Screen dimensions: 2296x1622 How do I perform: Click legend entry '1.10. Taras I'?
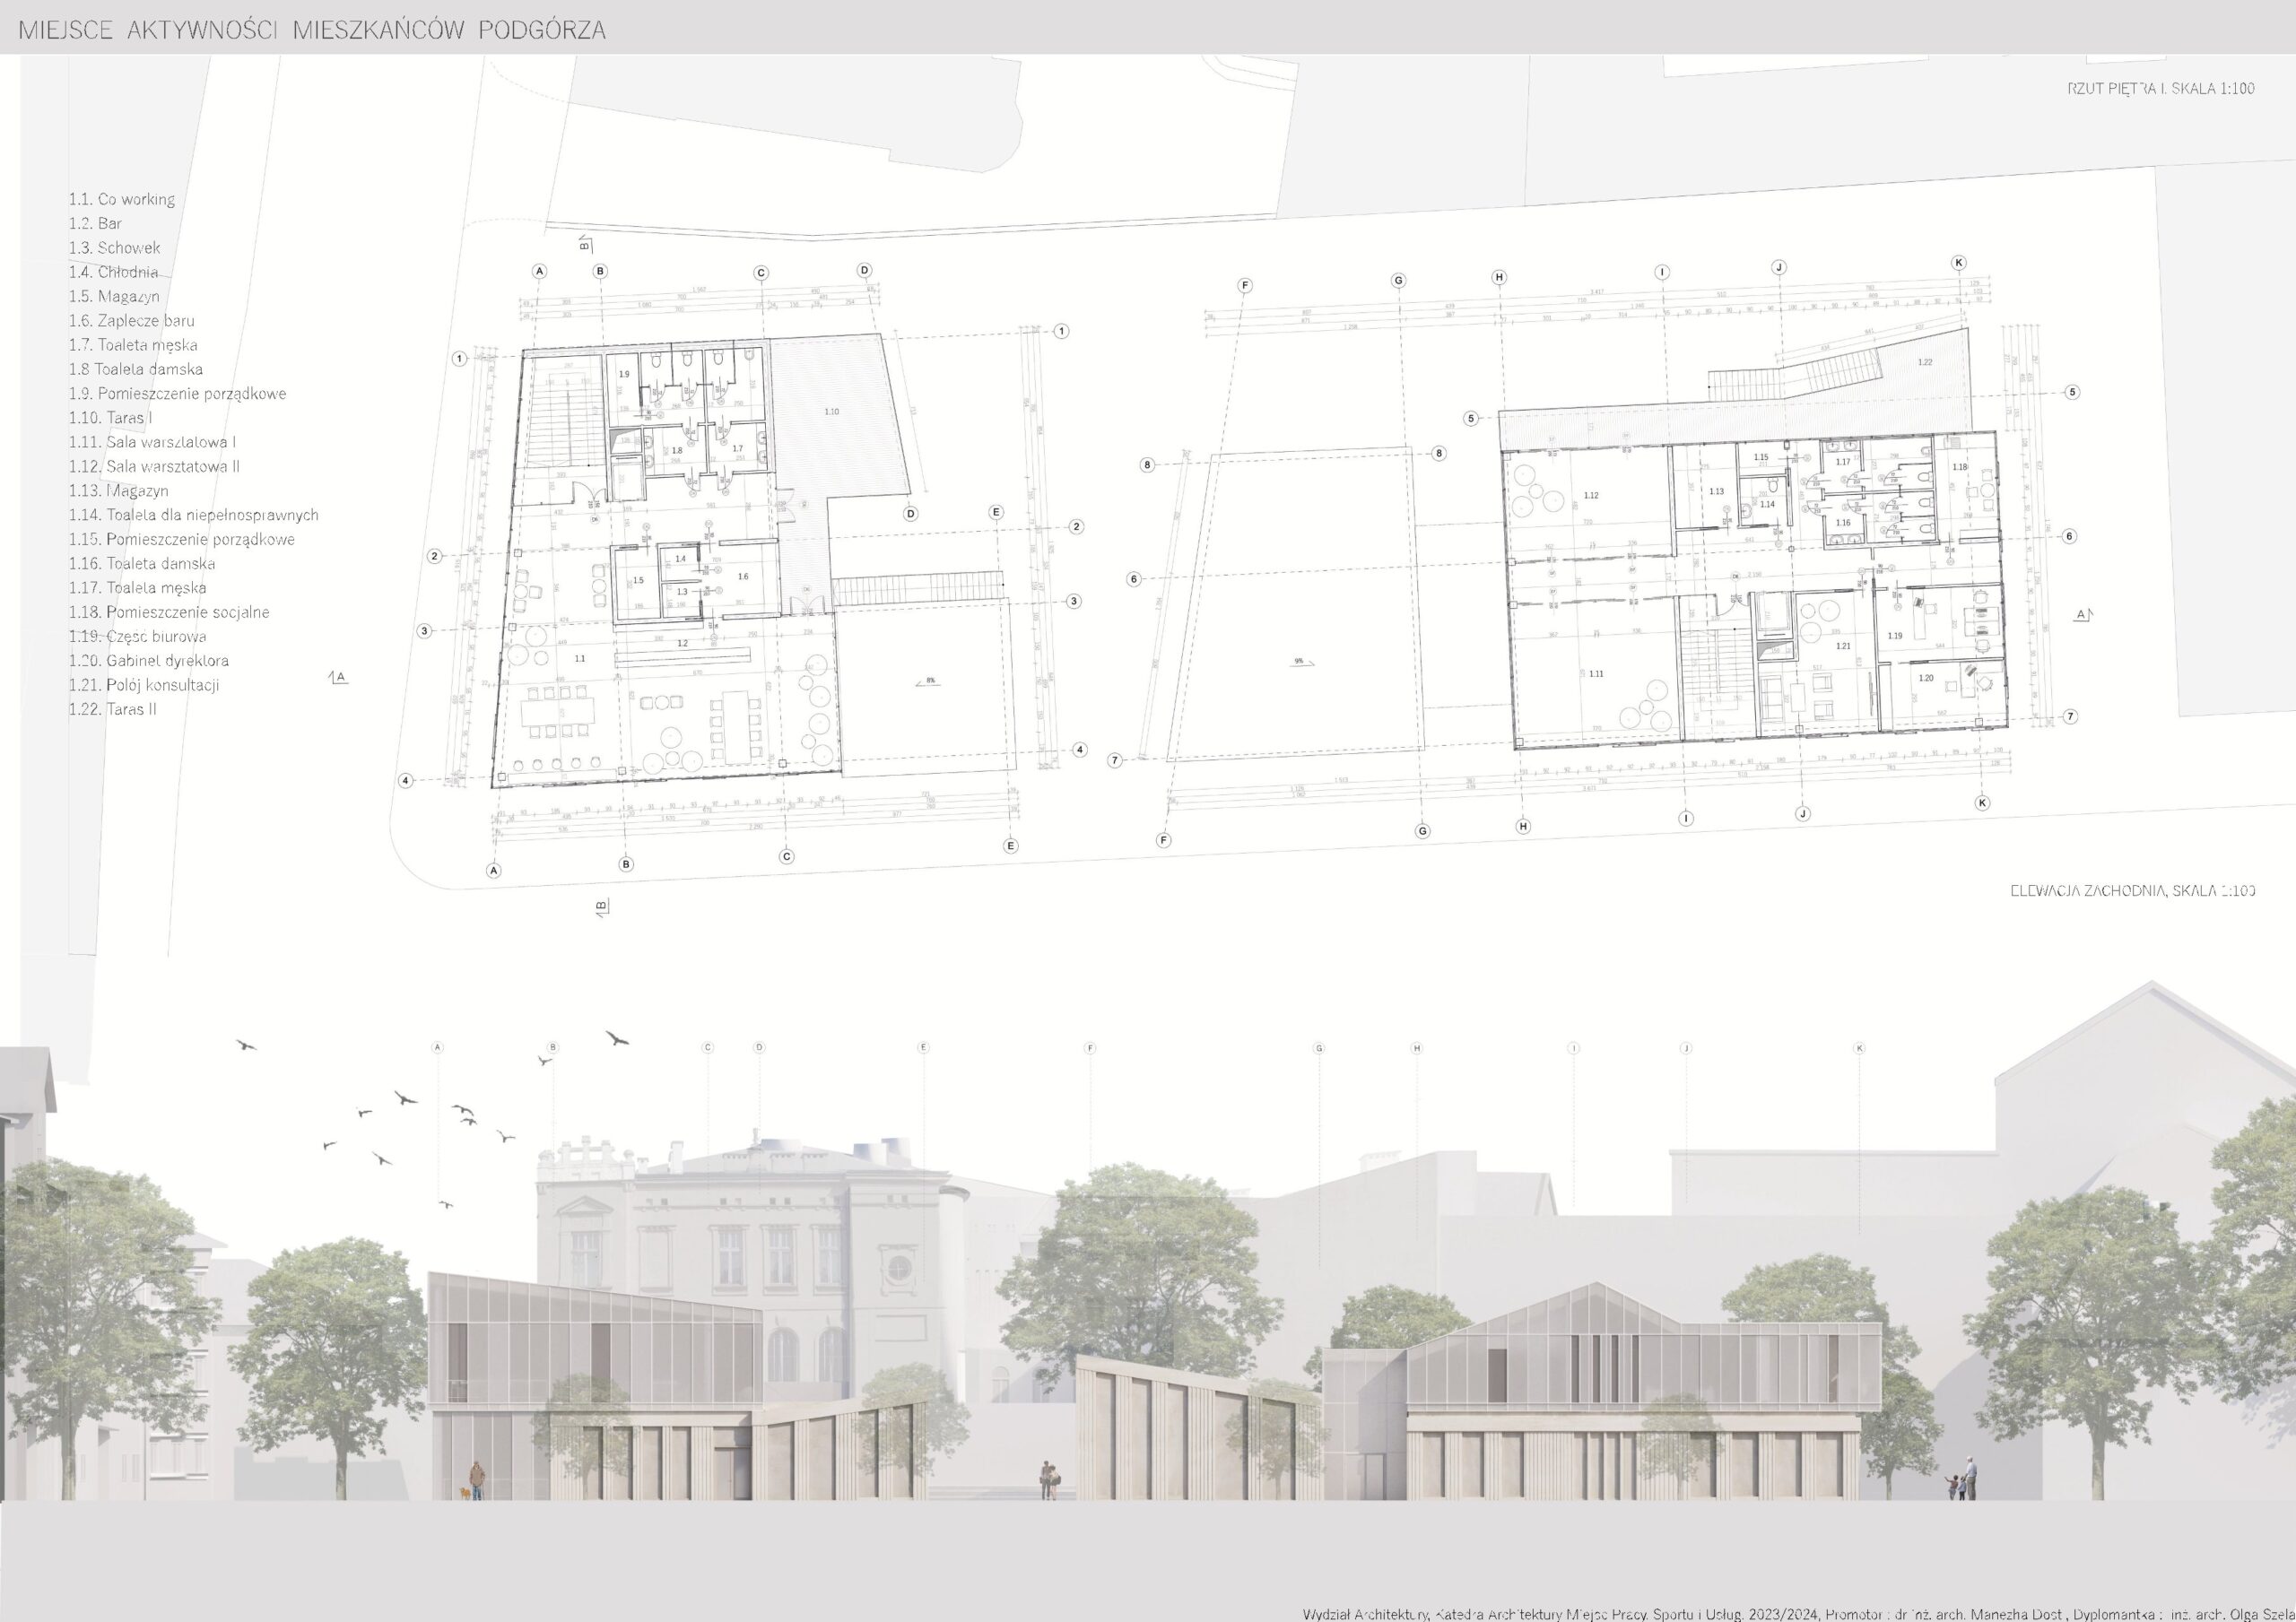pos(110,418)
